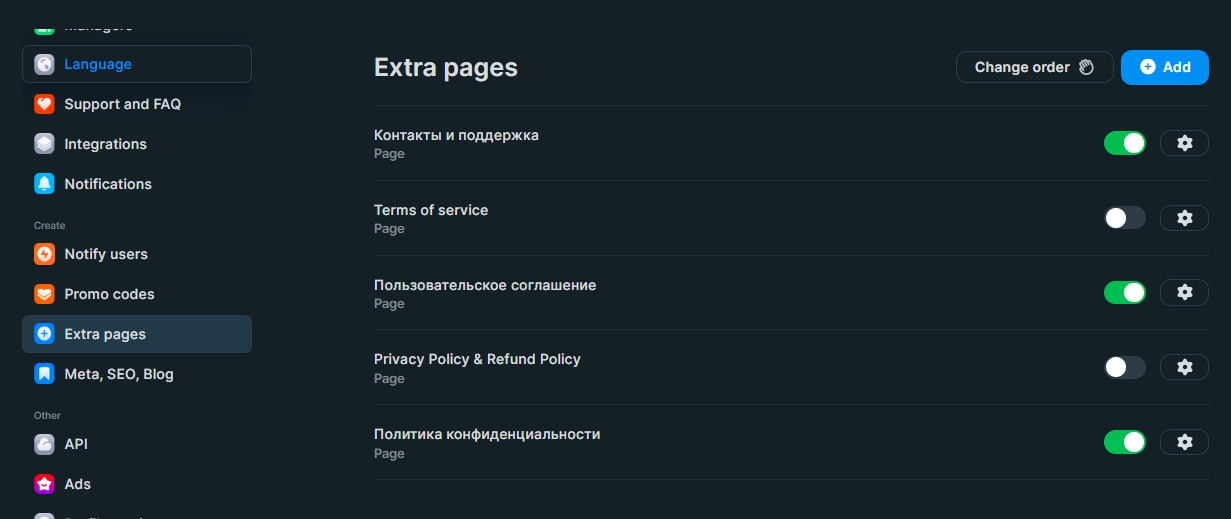Open settings gear for Terms of service

click(x=1184, y=218)
